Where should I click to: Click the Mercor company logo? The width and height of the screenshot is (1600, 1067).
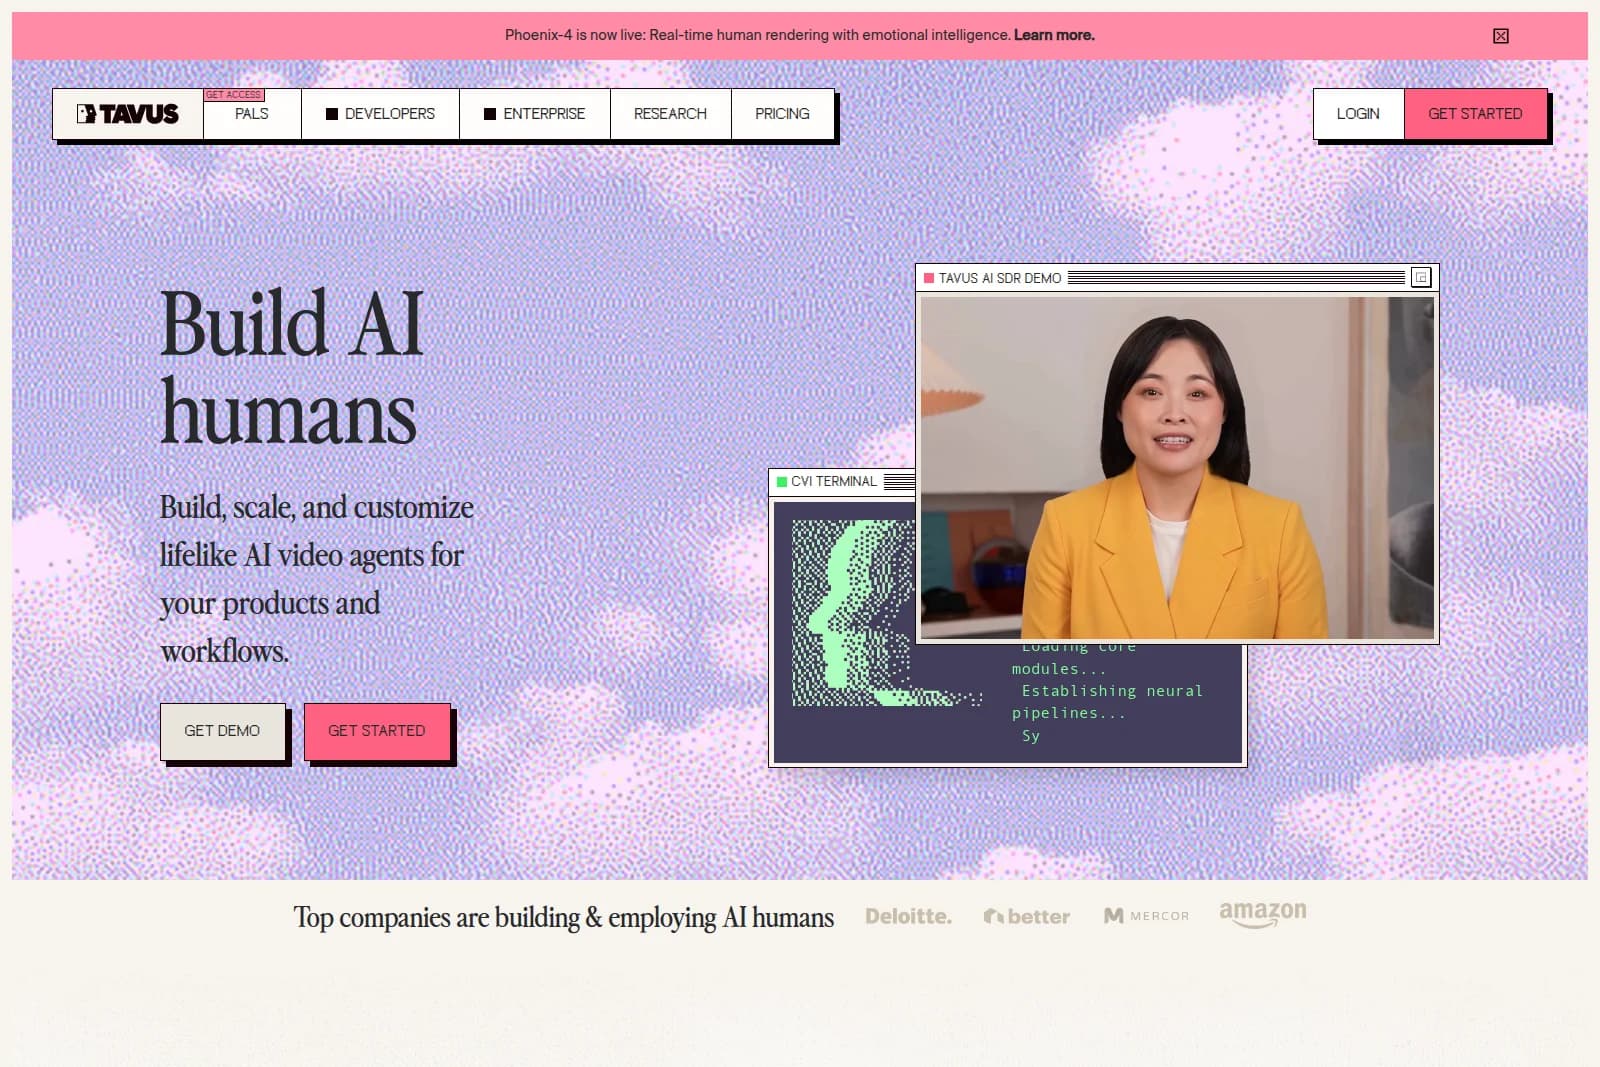pos(1146,916)
